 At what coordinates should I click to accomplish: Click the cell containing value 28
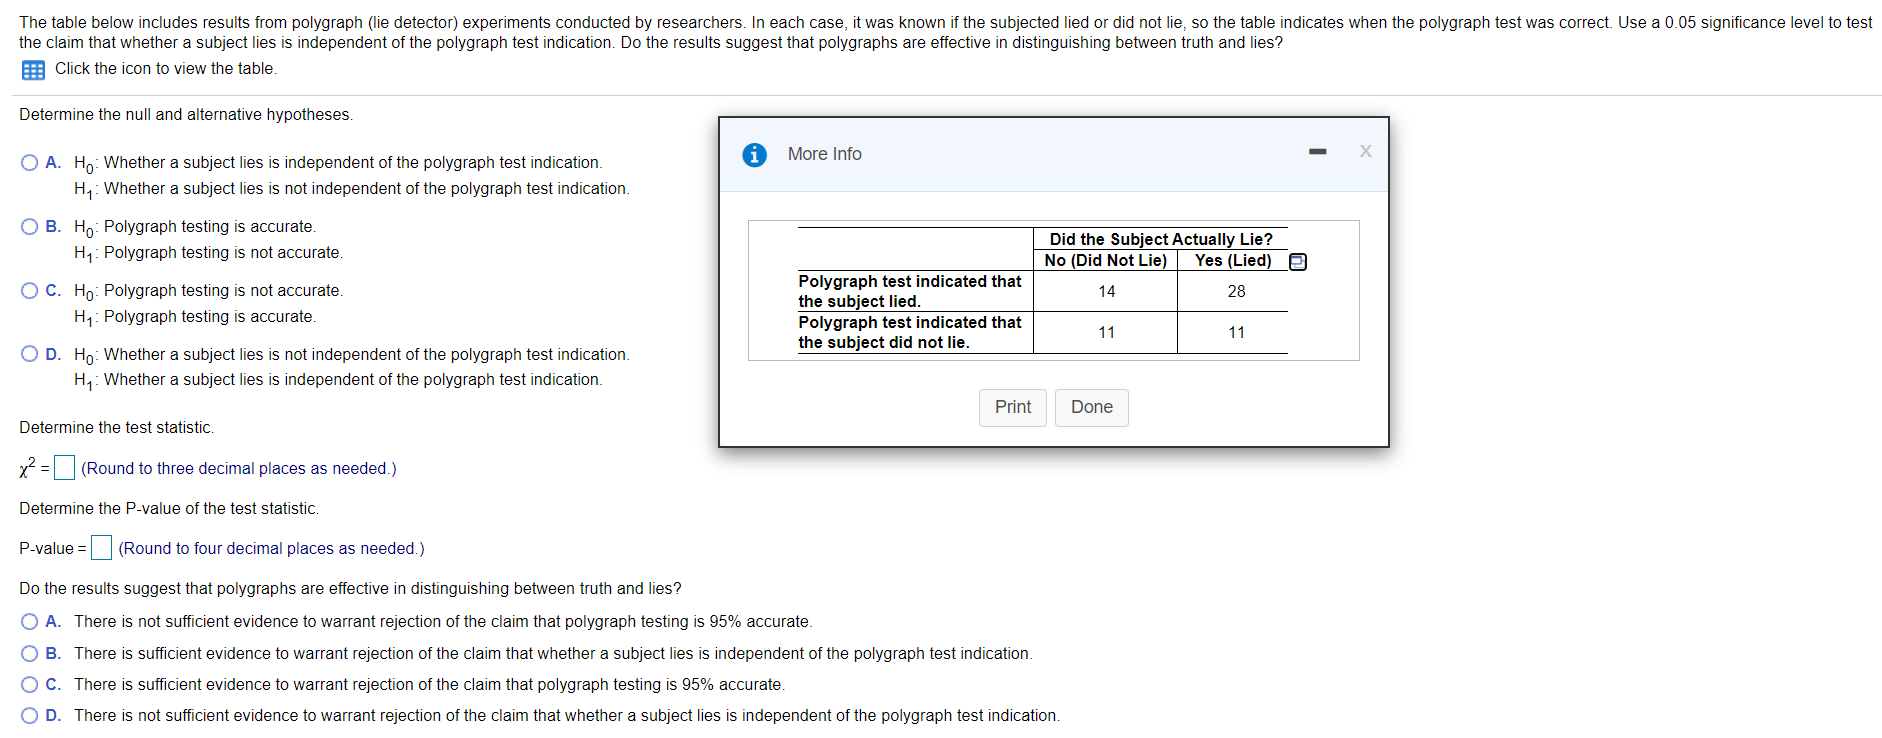coord(1235,291)
